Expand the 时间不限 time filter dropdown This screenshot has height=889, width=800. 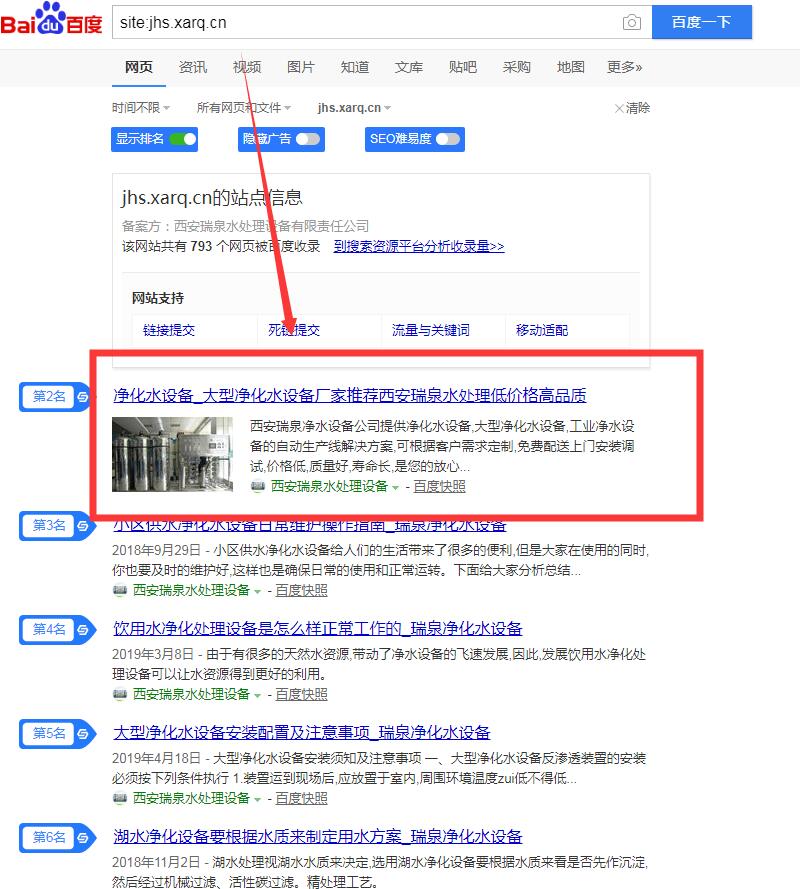pos(141,108)
